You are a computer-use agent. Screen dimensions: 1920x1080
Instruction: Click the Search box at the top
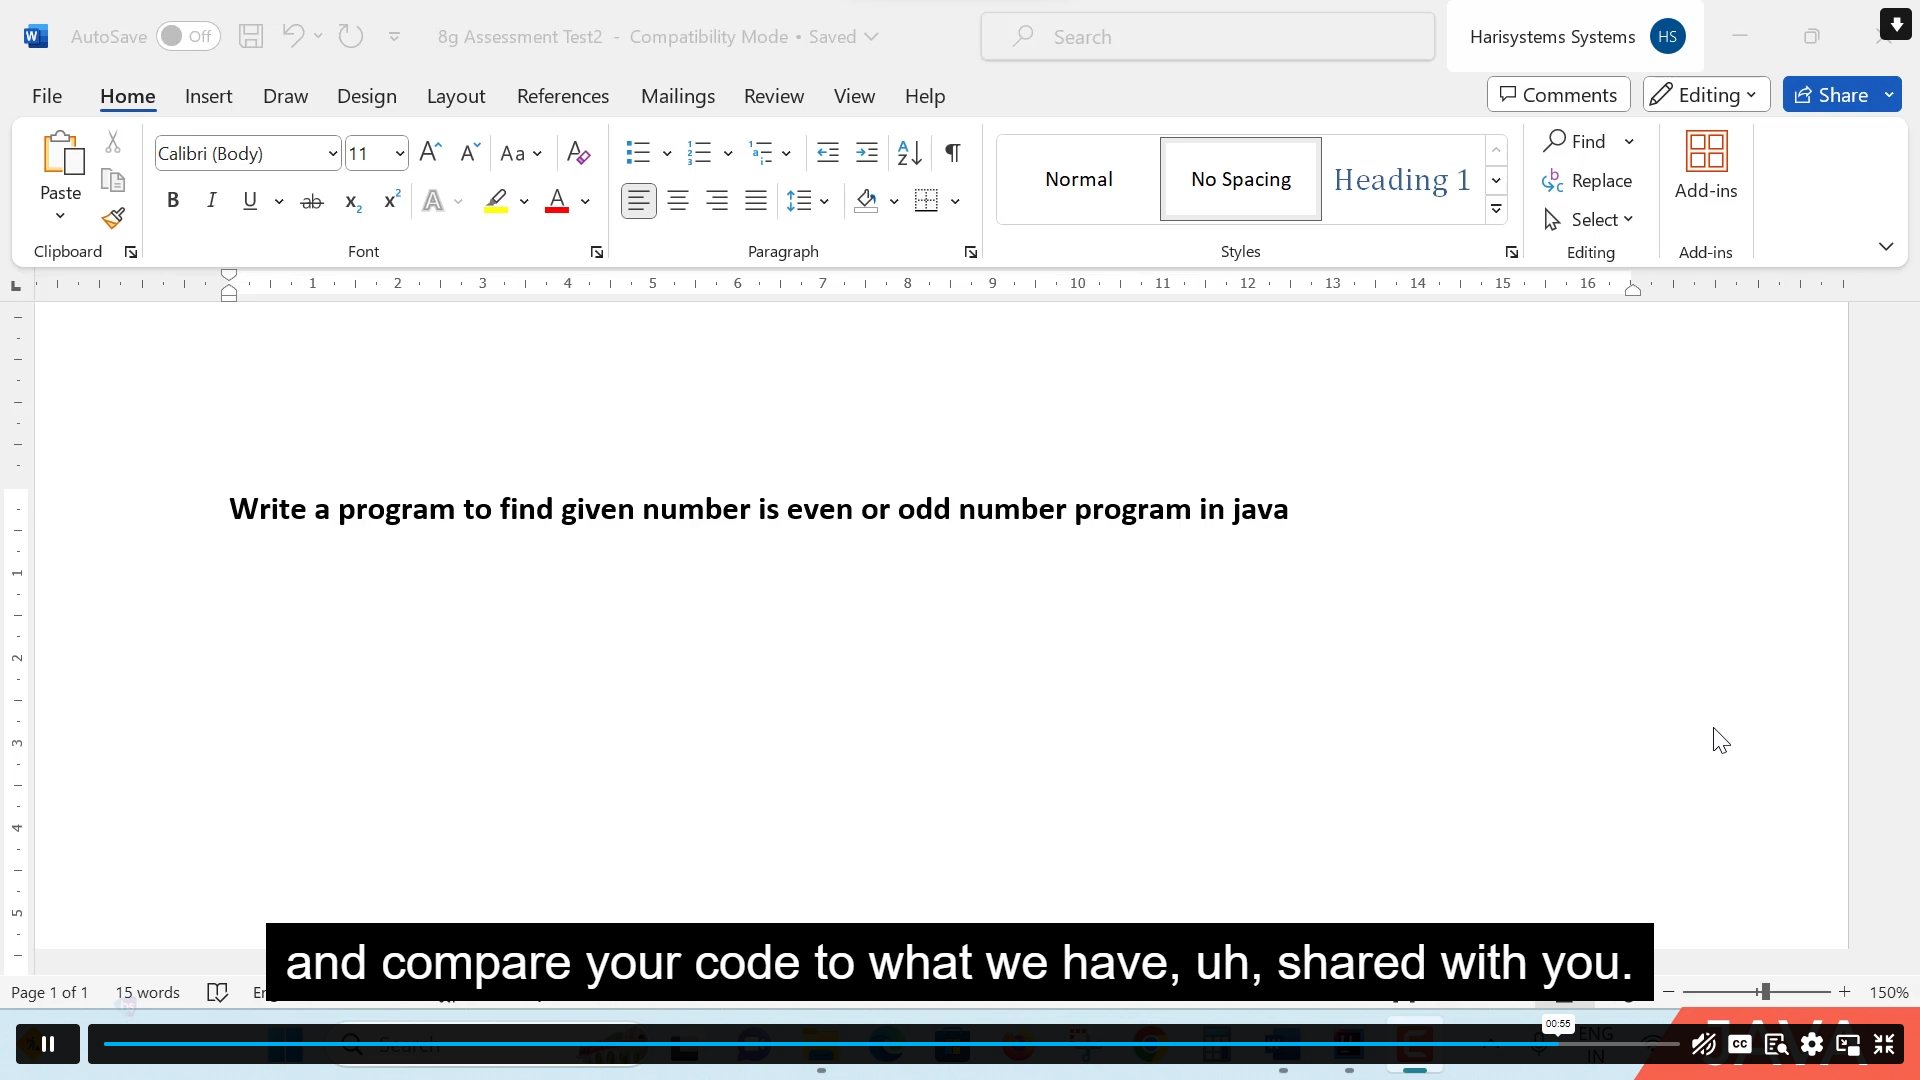click(1205, 36)
